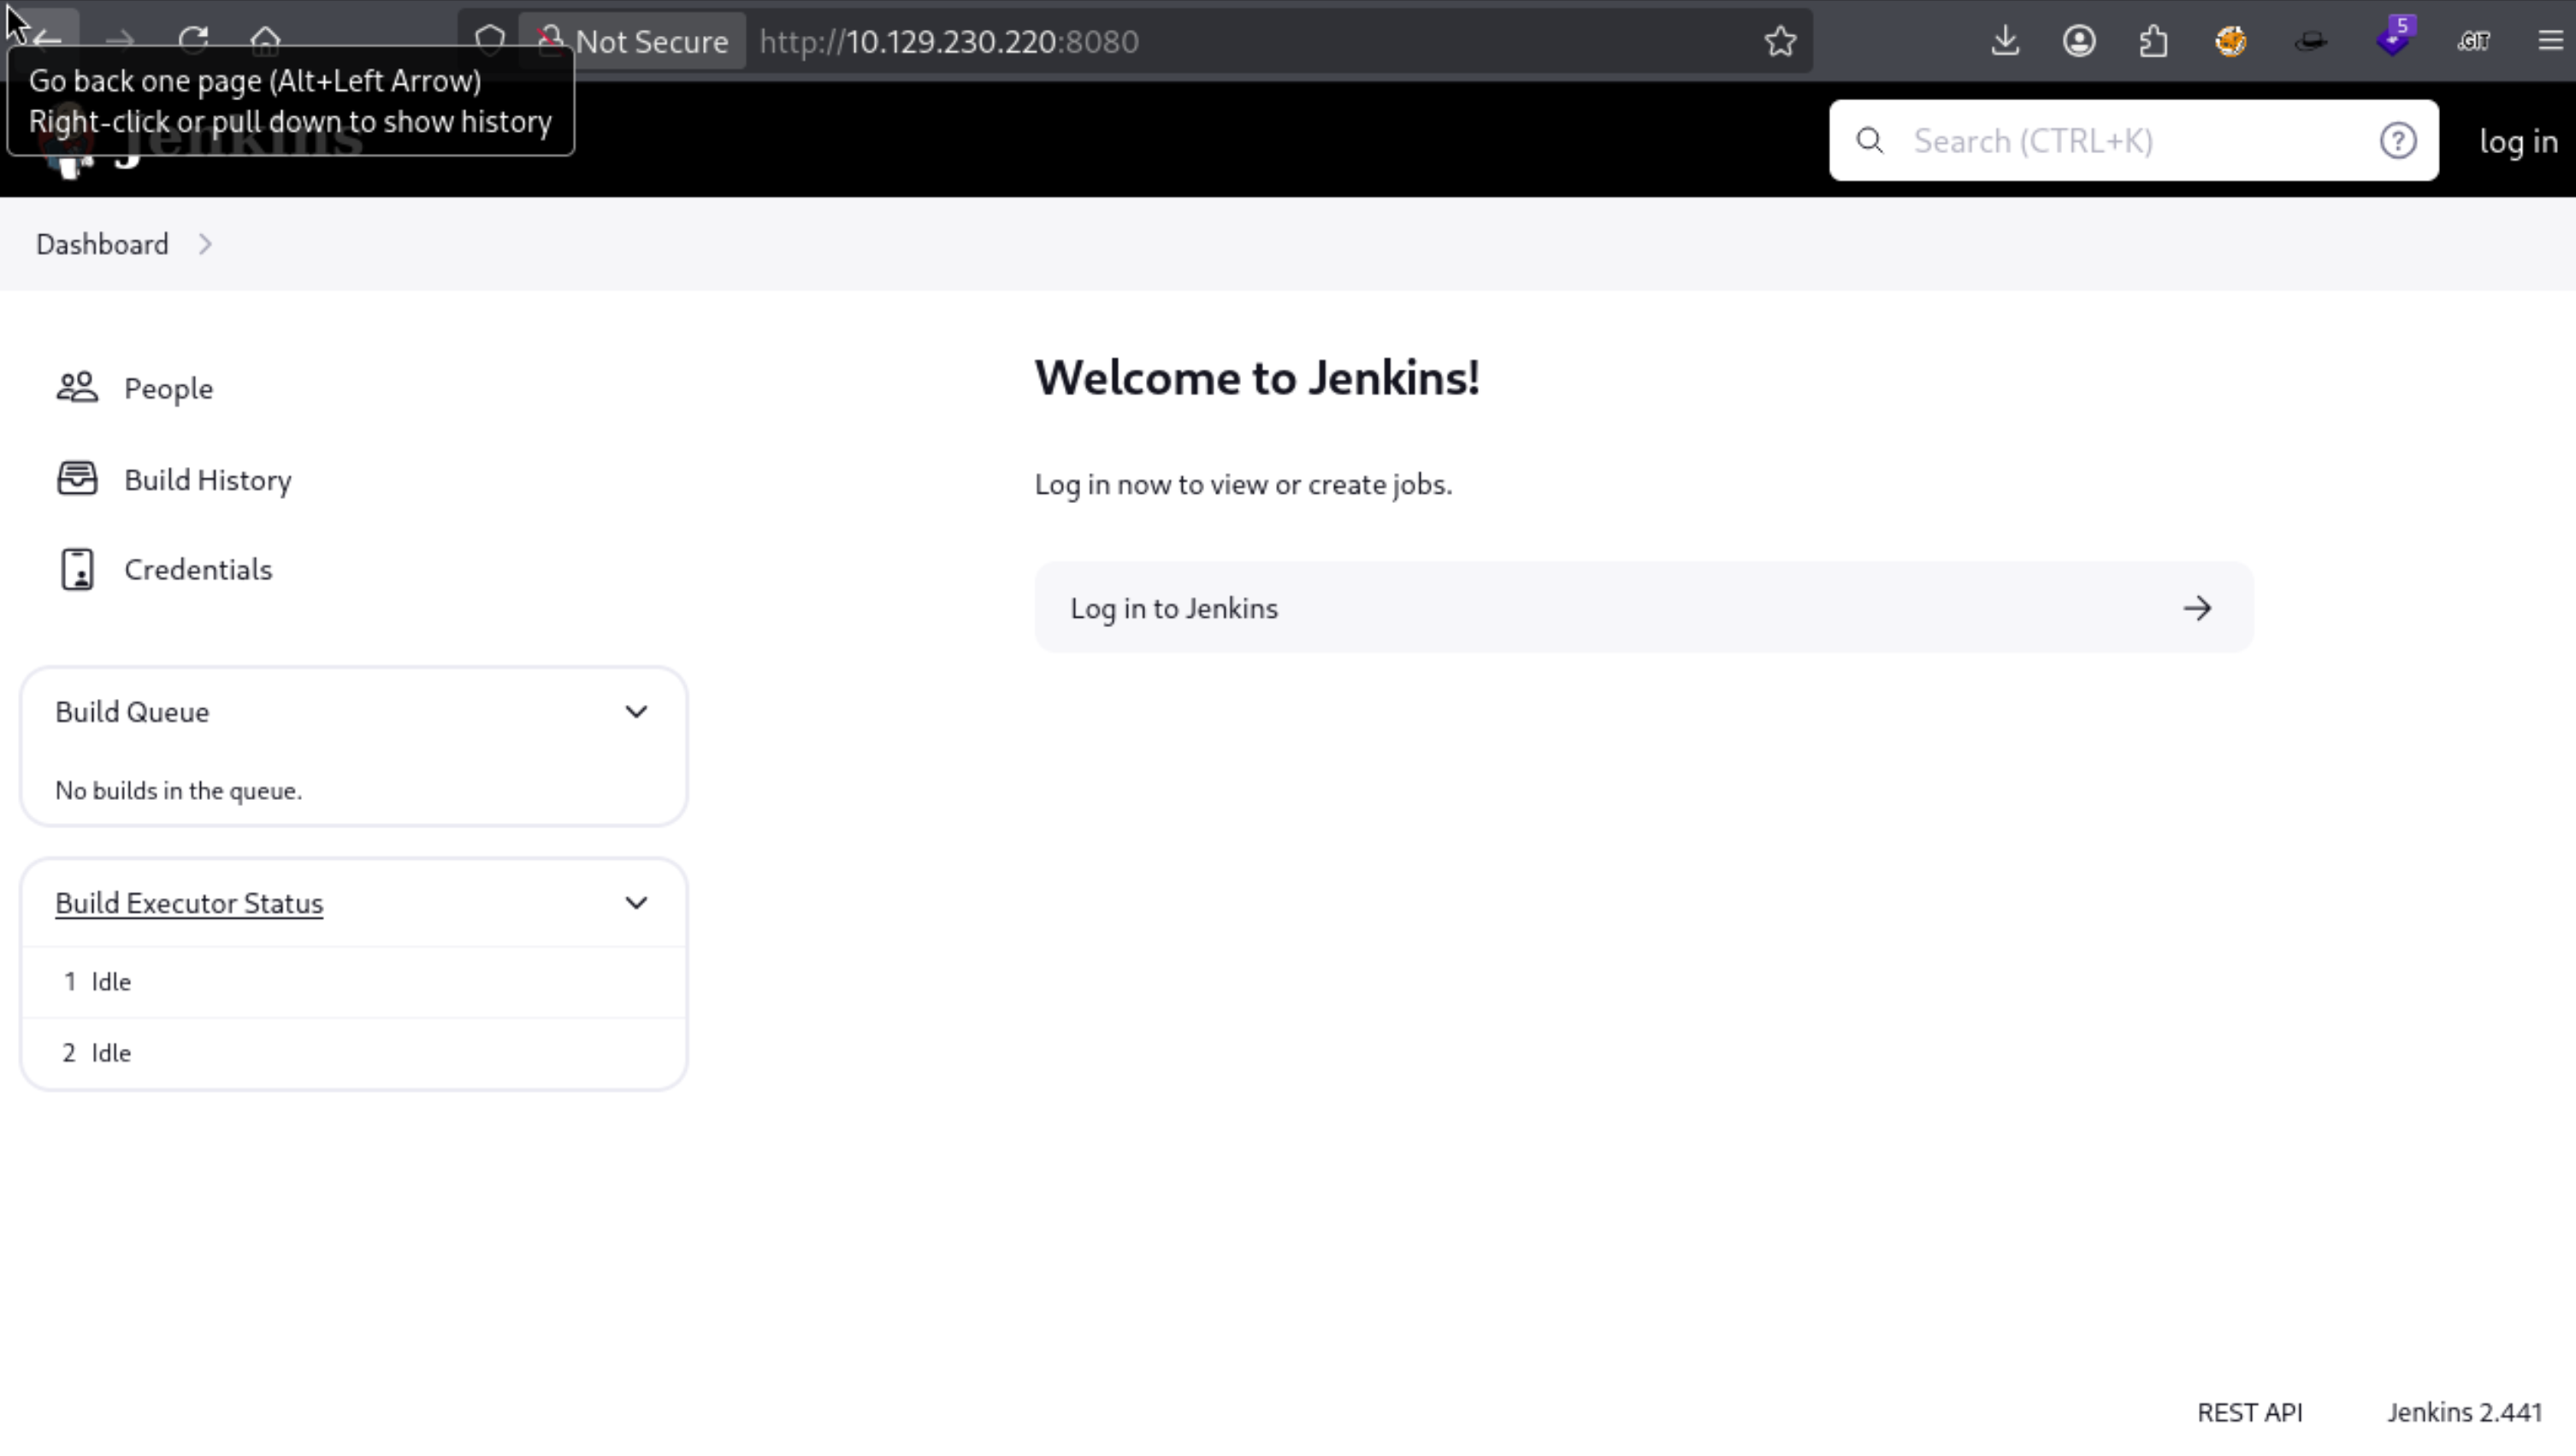Click executor 2 Idle row

(x=354, y=1053)
